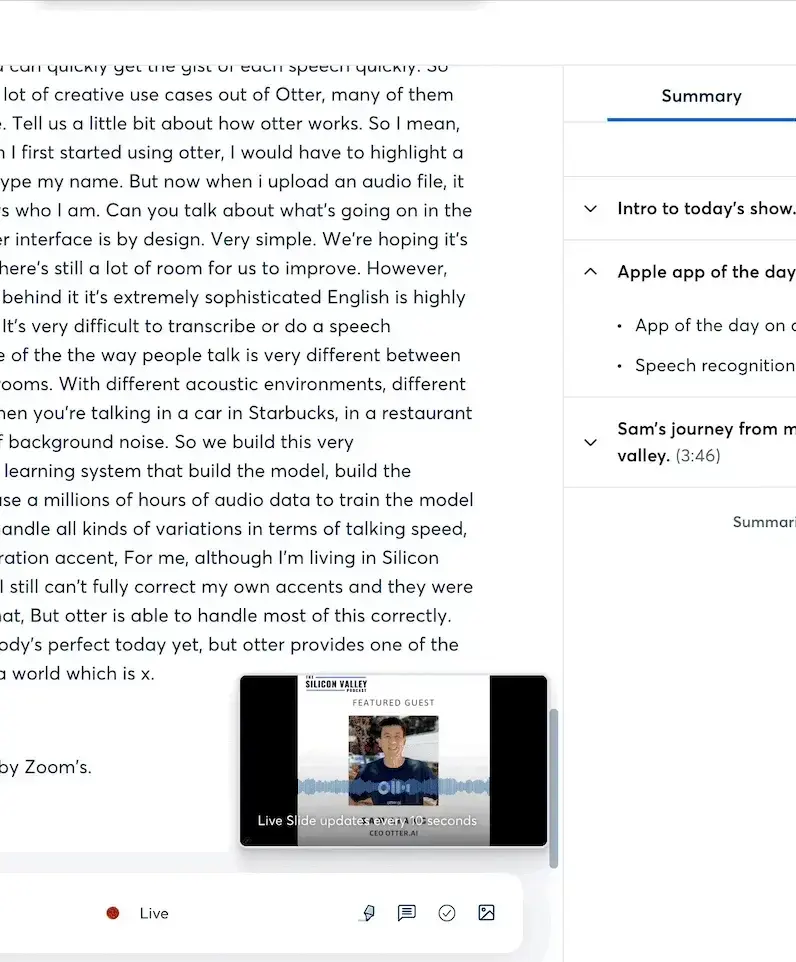Click 'Tell us a little bit' line

click(x=230, y=123)
